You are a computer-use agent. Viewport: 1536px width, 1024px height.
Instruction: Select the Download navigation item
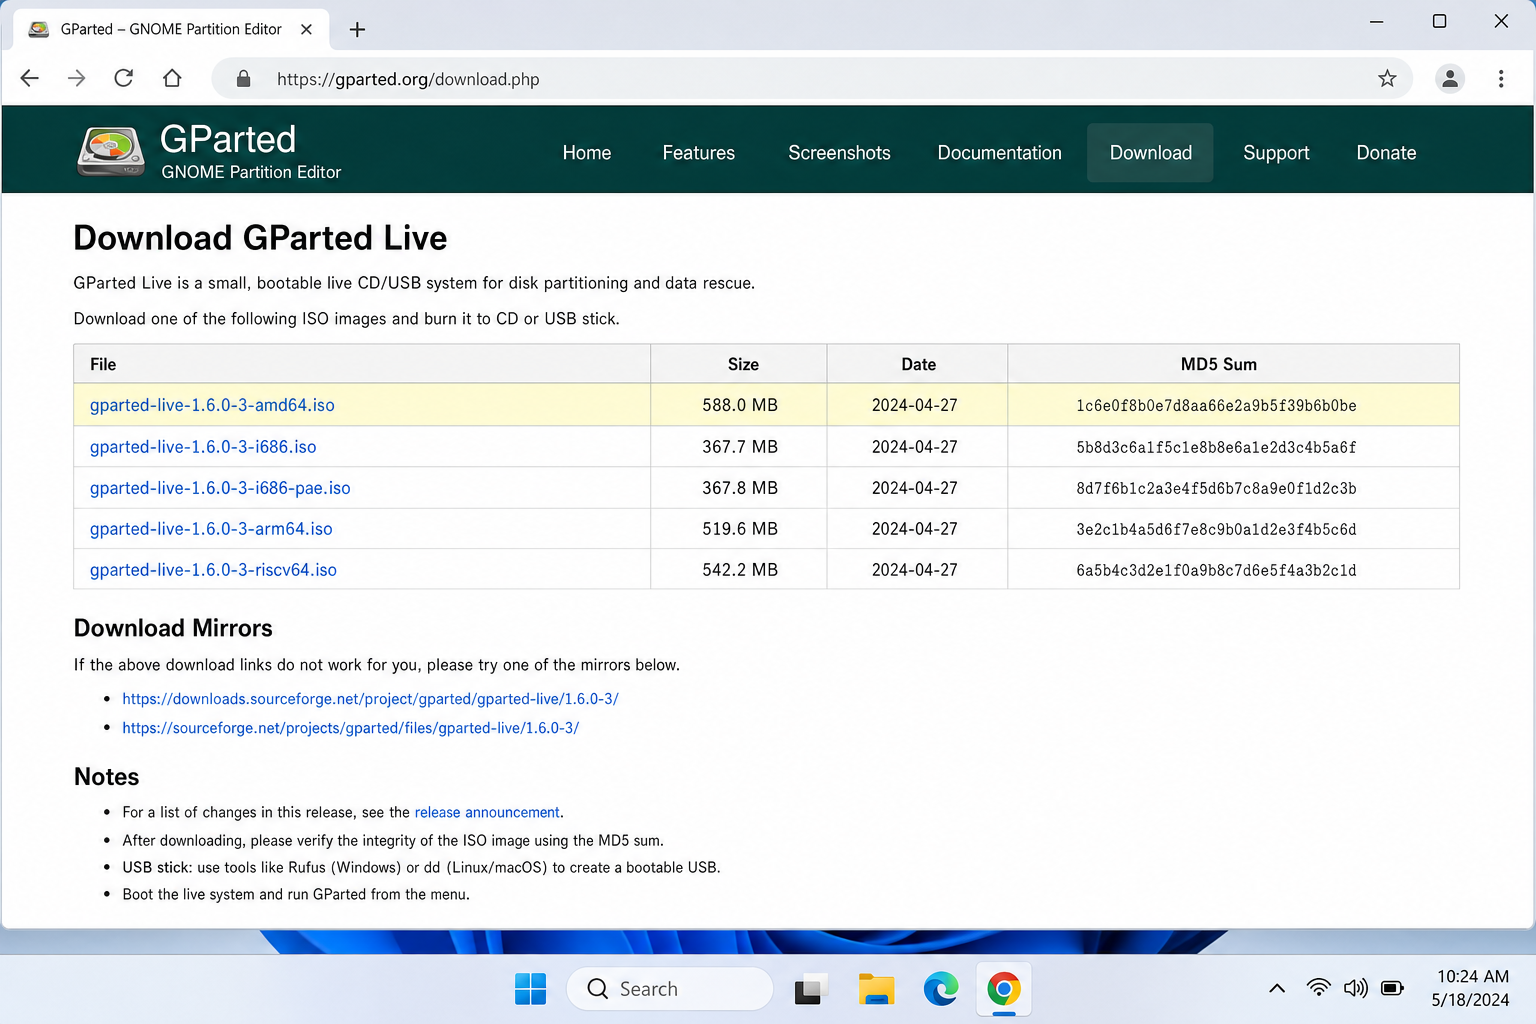[x=1150, y=153]
